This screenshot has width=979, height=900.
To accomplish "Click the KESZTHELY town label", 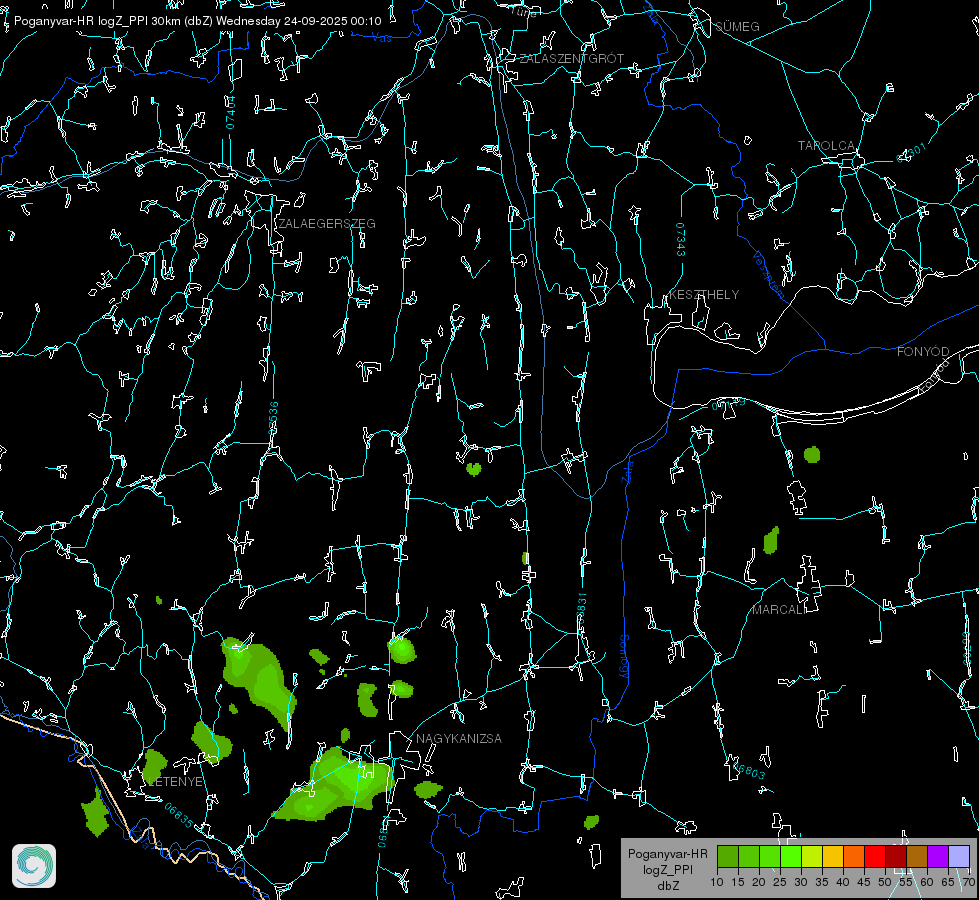I will tap(704, 295).
